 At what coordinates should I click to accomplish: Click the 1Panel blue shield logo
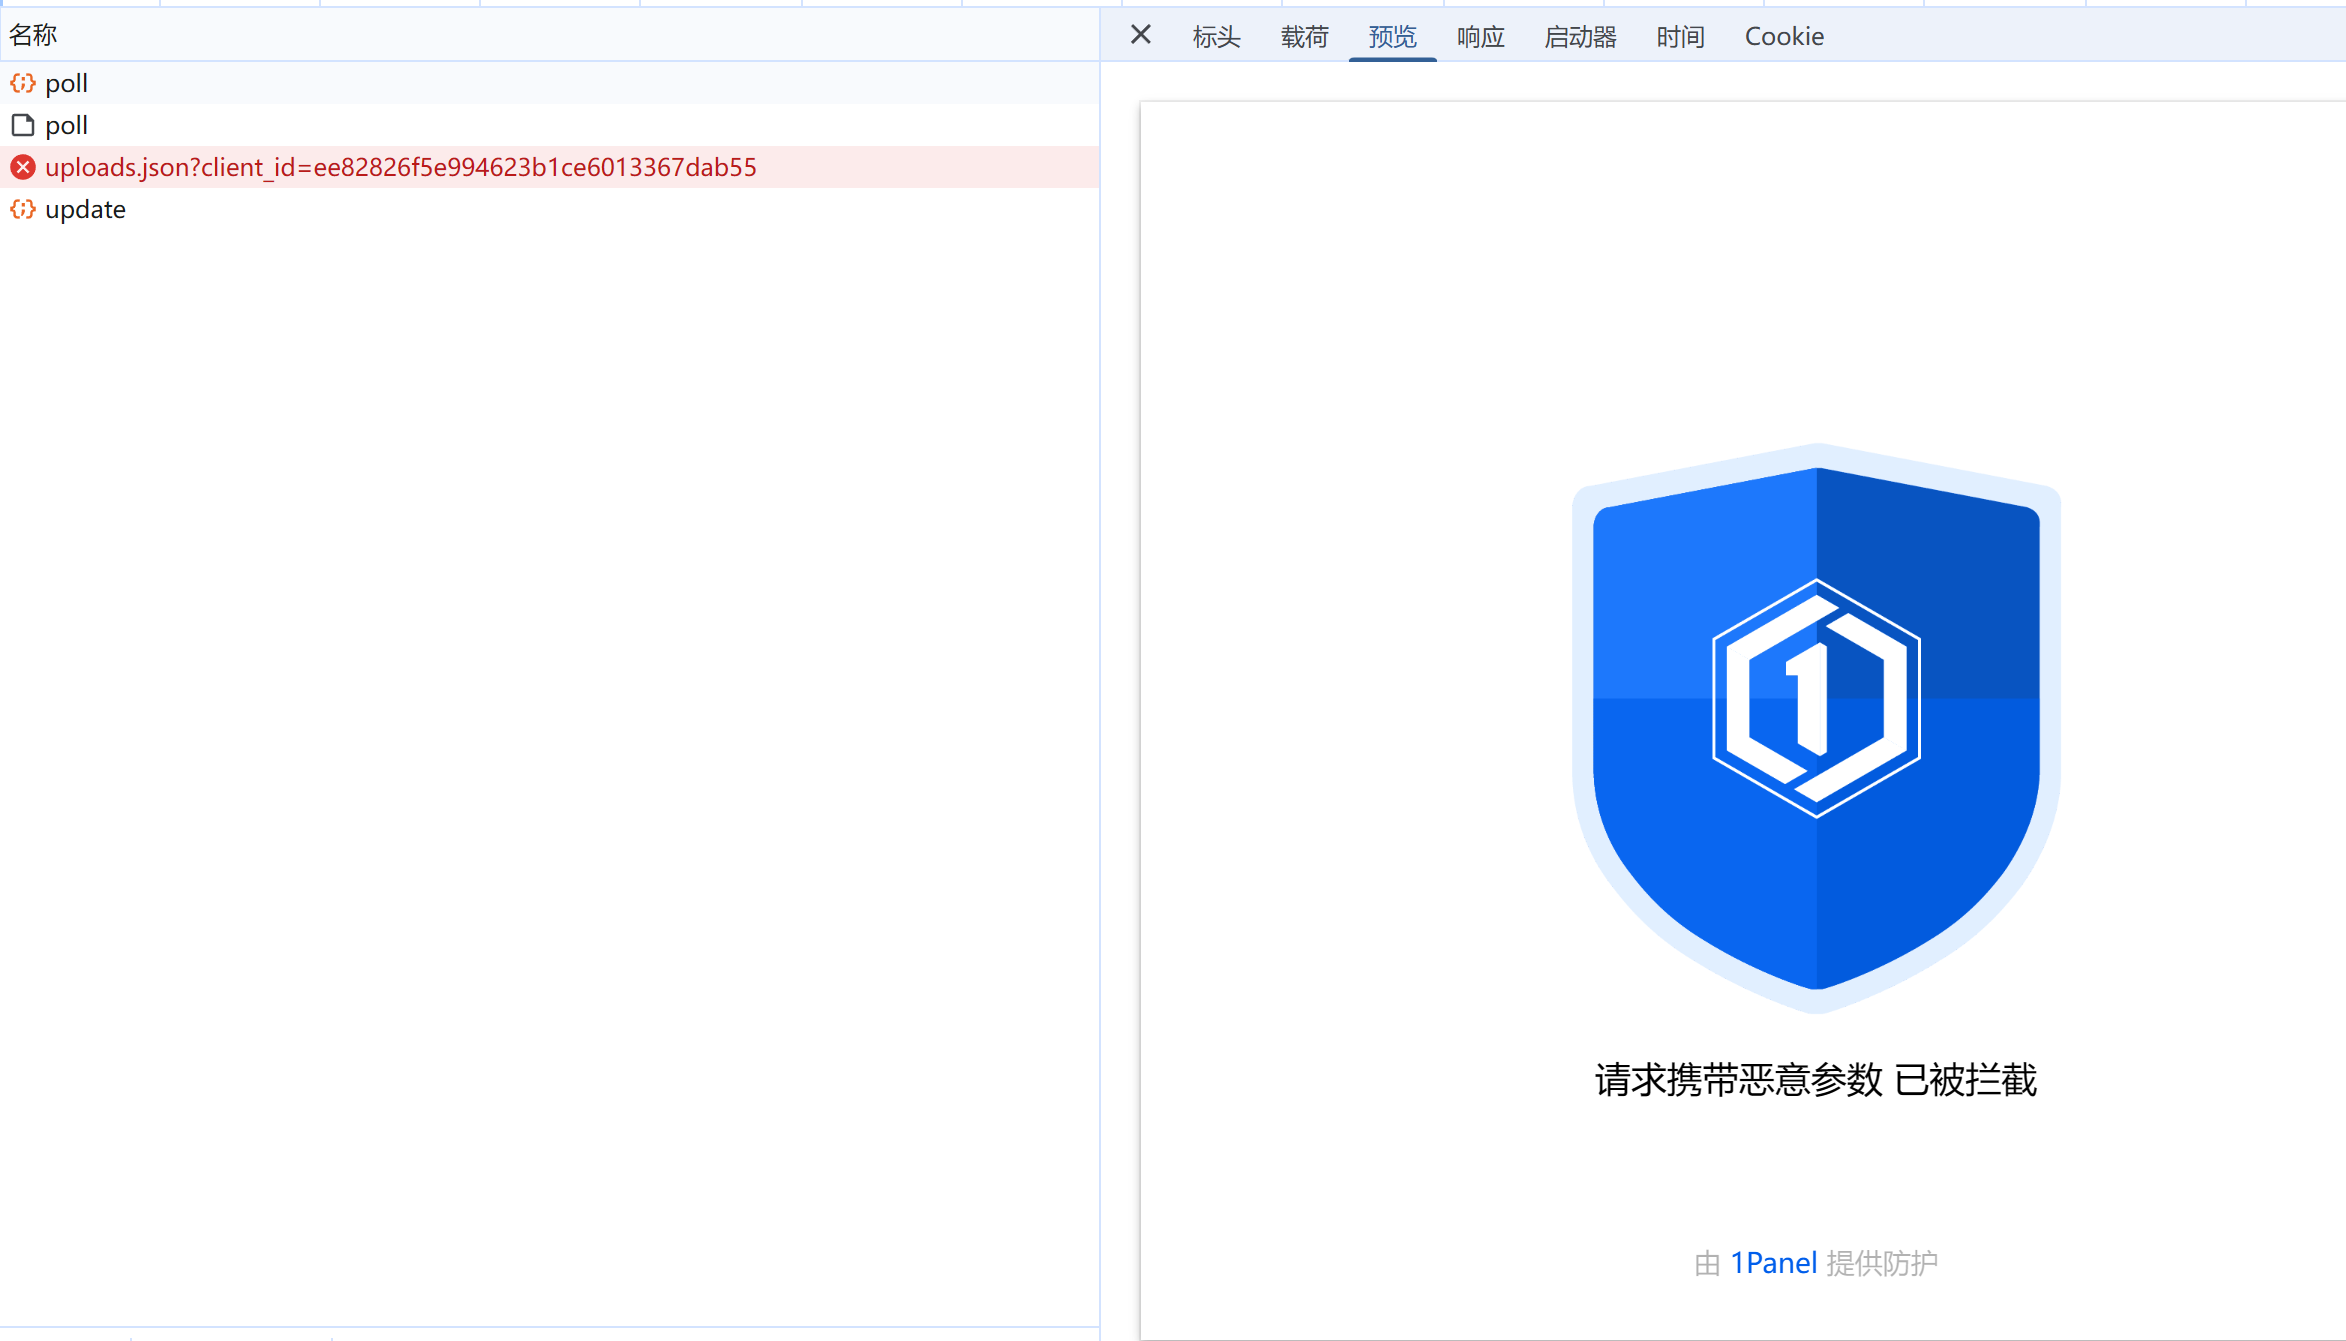pos(1816,727)
